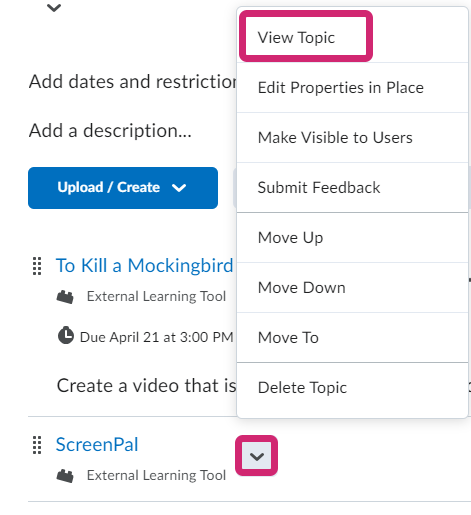Click Add dates and restrictions

pos(133,82)
